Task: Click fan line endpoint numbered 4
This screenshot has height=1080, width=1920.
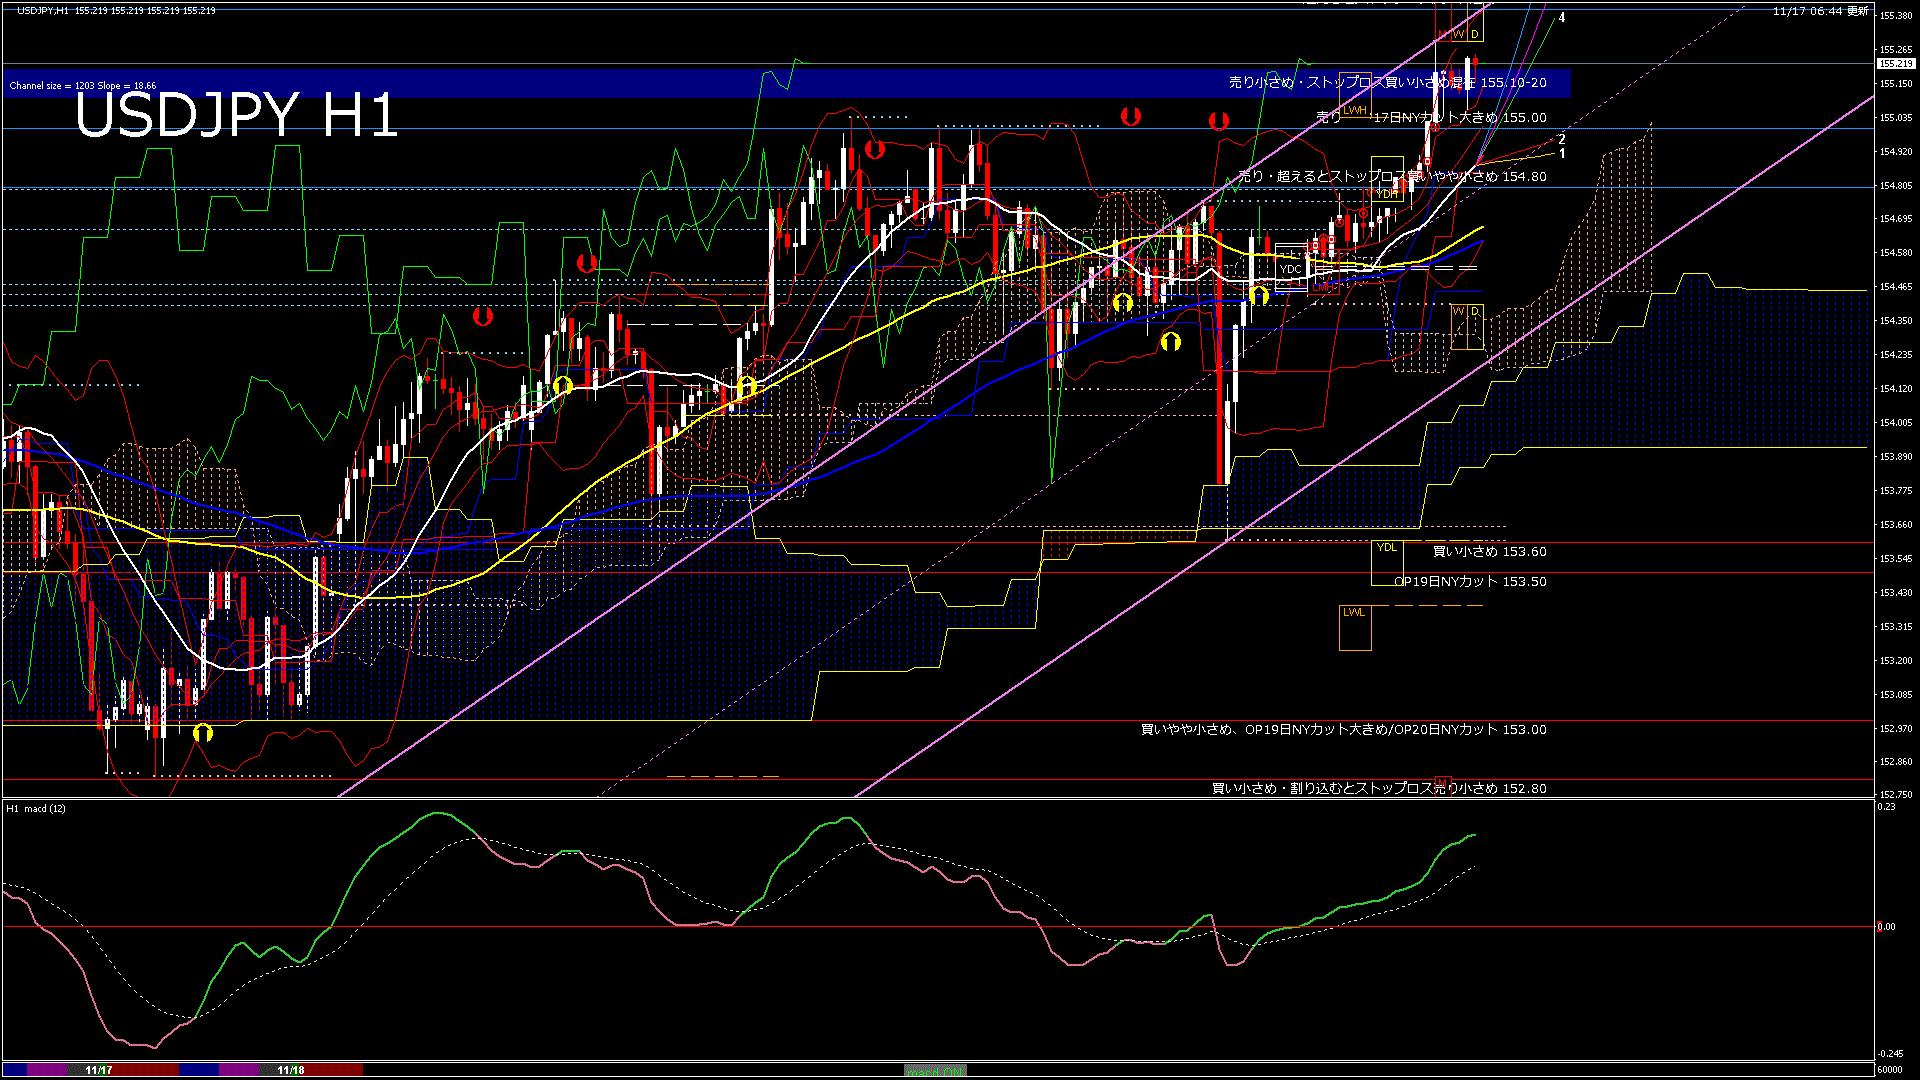Action: [x=1561, y=18]
